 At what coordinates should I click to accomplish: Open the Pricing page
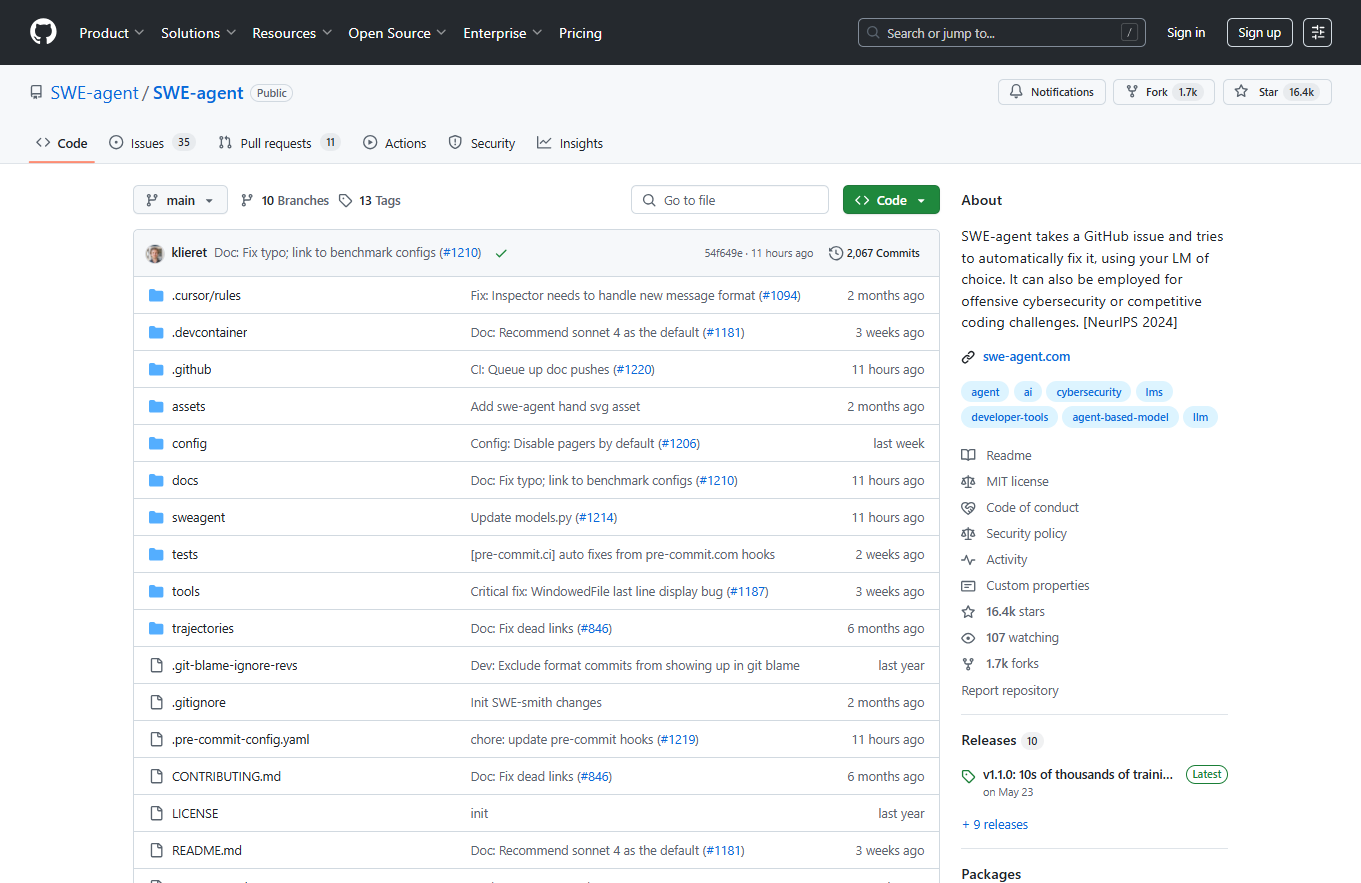pos(580,33)
